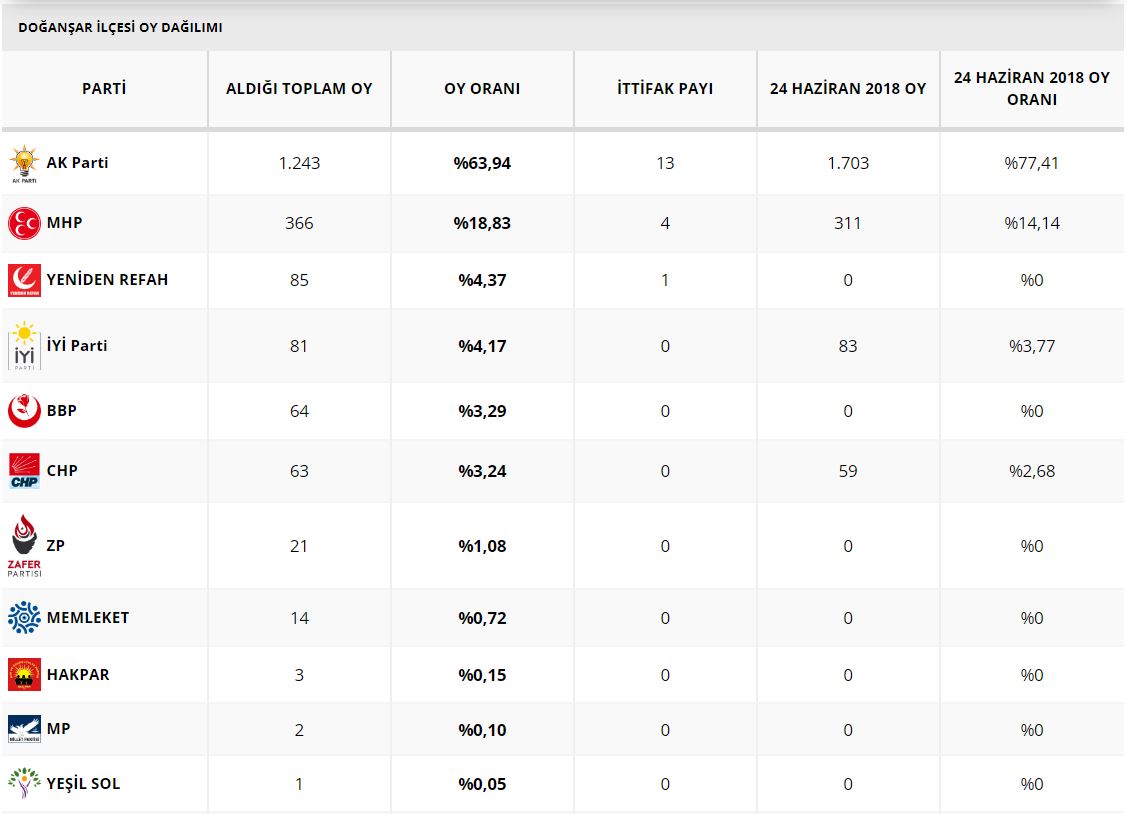Click the 24 HAZİRAN 2018 OY ORANI header
The width and height of the screenshot is (1127, 814).
(x=1031, y=89)
